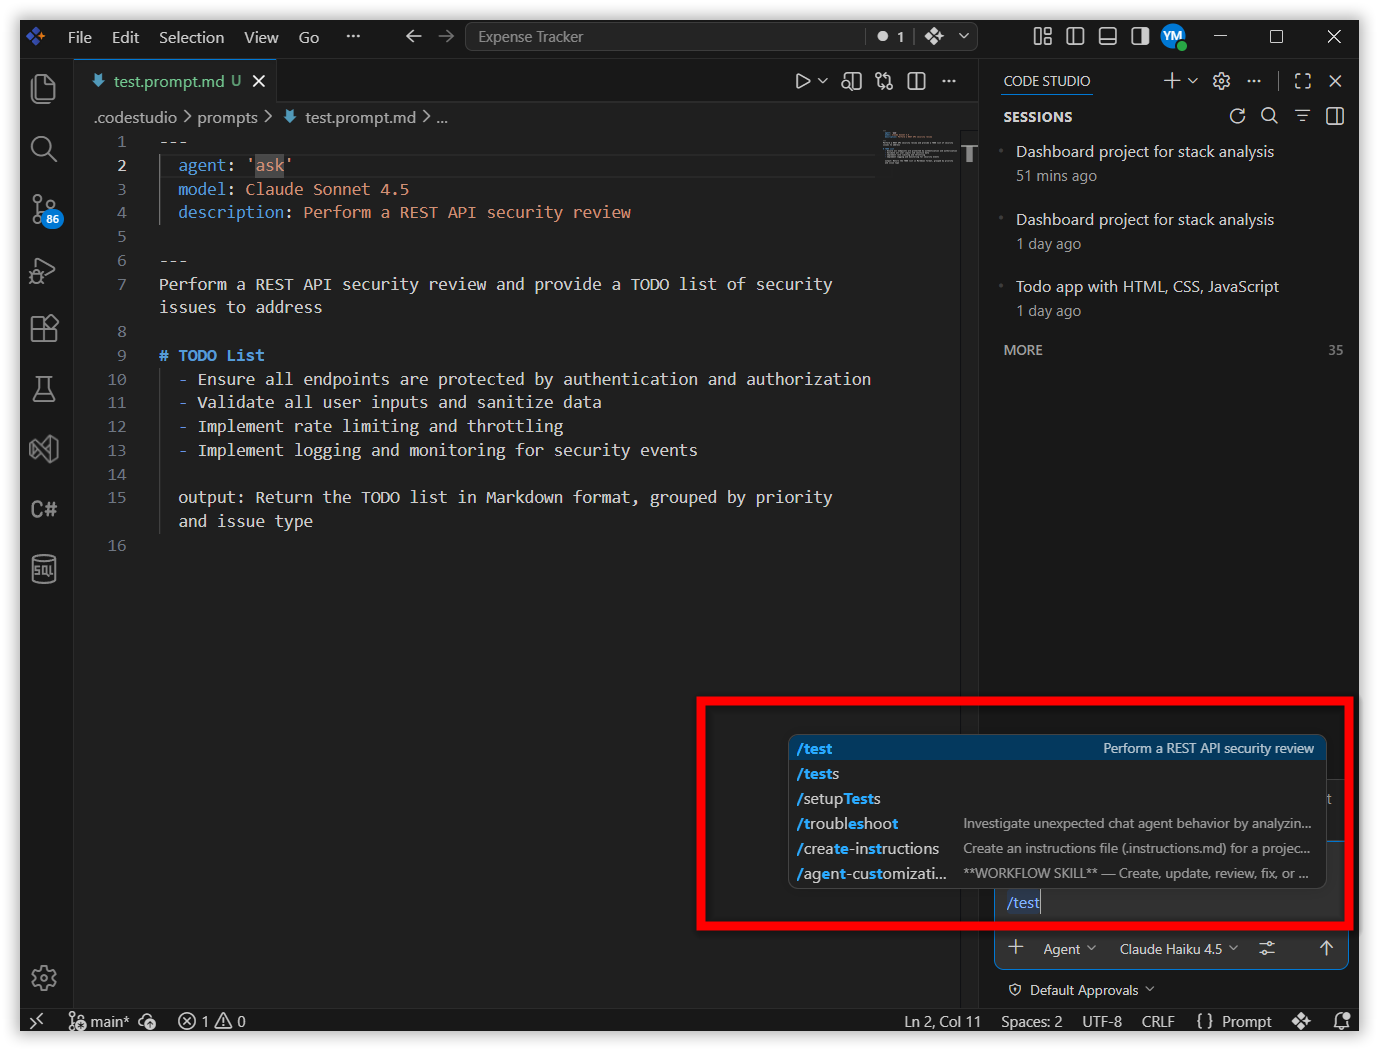Screen dimensions: 1379x1051
Task: Search sessions with magnifier icon
Action: coord(1269,116)
